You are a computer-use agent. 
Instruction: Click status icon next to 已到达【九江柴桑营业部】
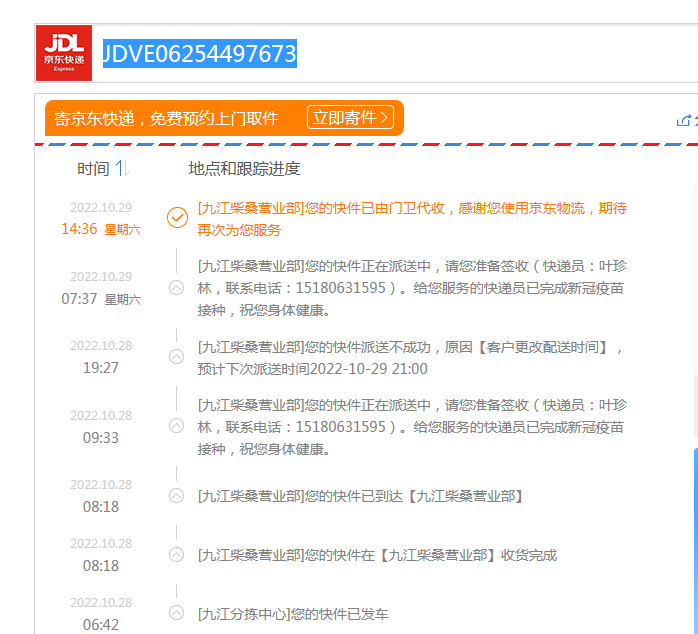[x=177, y=496]
